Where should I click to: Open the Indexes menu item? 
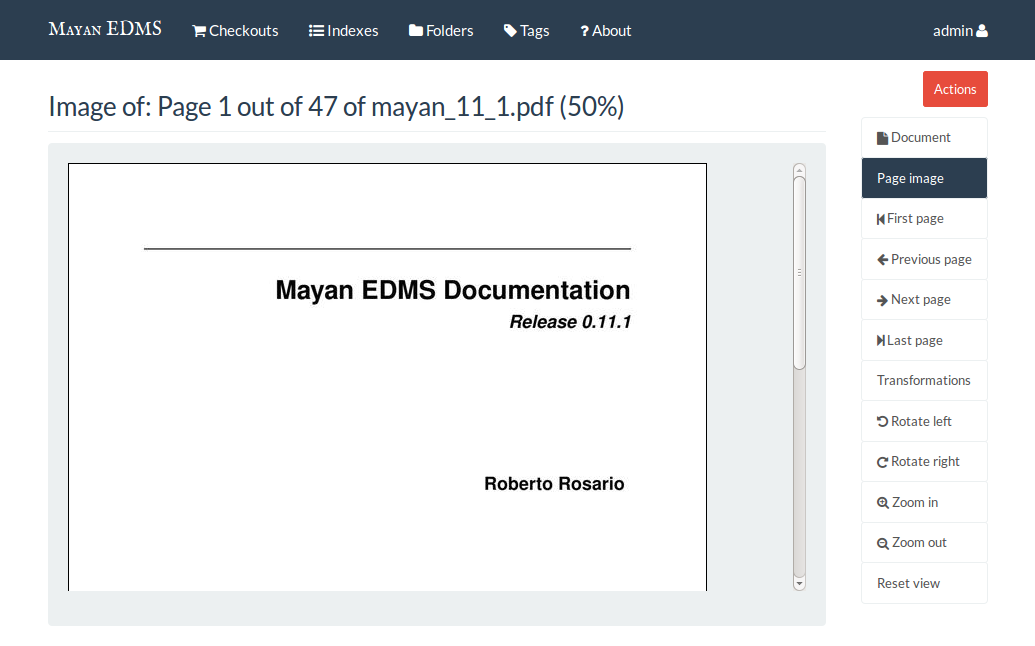[x=343, y=31]
